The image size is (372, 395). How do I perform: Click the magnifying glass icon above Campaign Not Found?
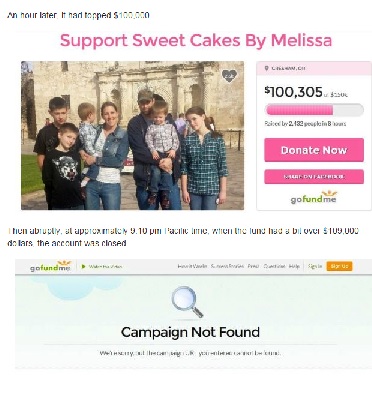187,302
